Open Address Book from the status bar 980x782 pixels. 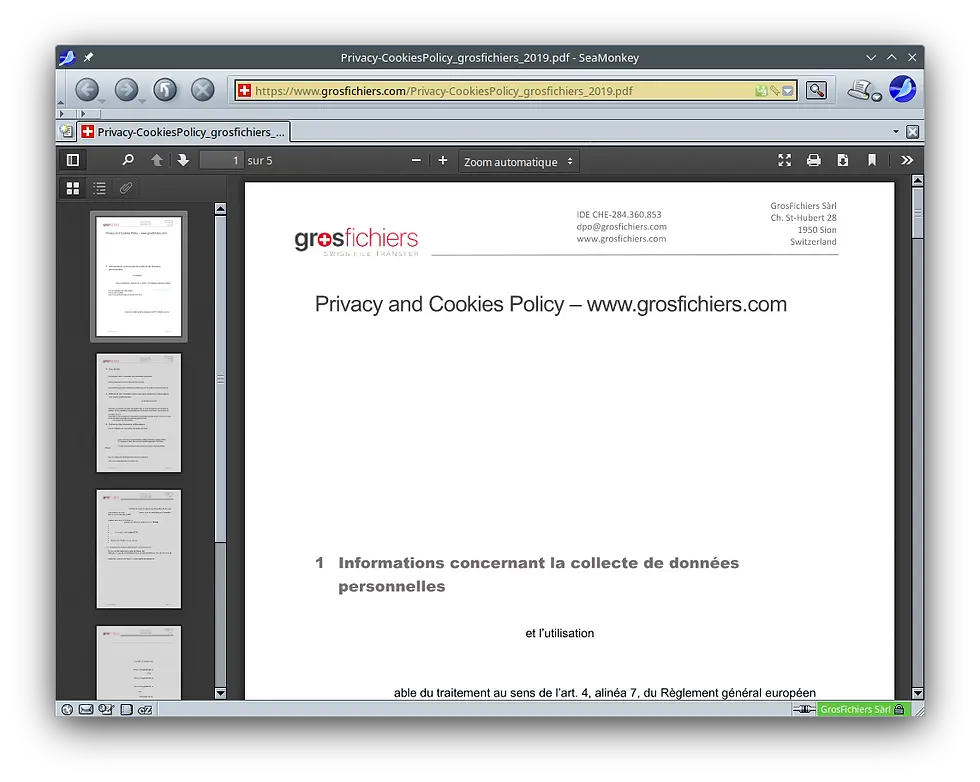tap(126, 709)
